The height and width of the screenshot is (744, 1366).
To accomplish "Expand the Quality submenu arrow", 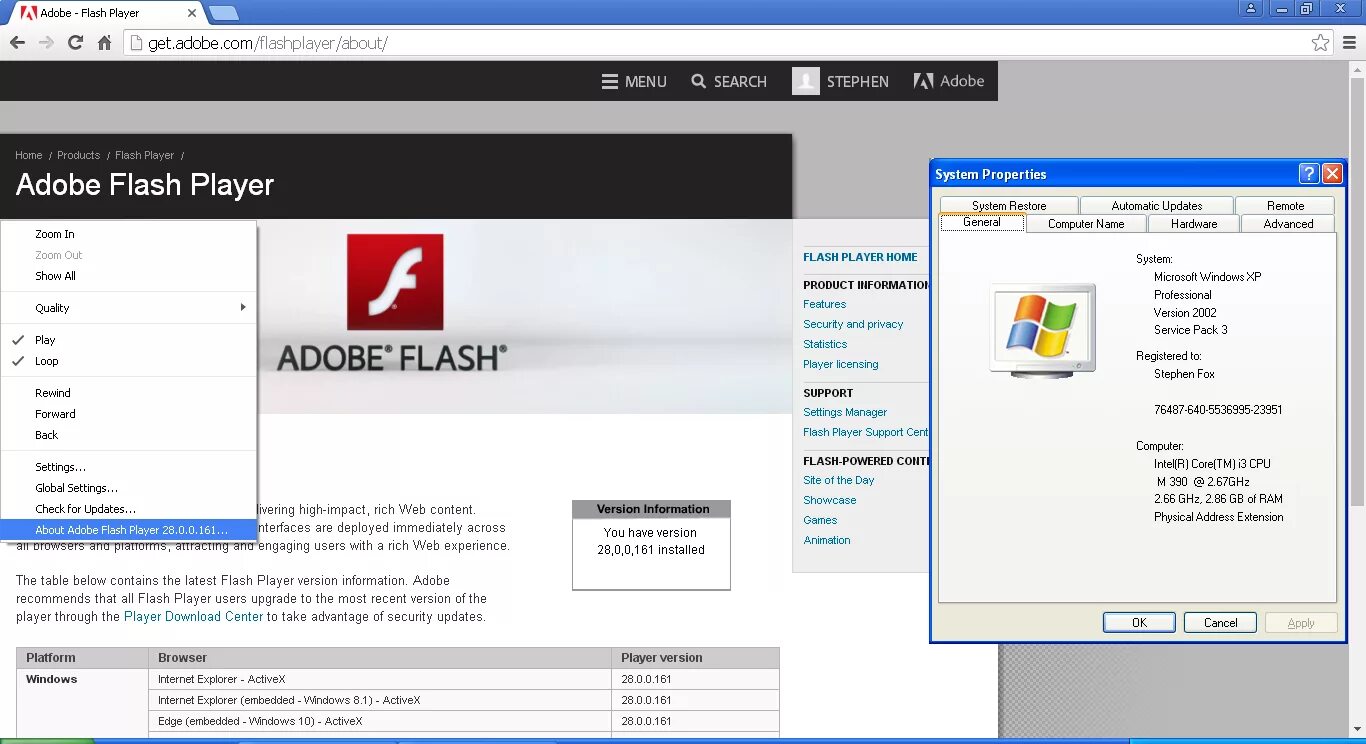I will [243, 307].
